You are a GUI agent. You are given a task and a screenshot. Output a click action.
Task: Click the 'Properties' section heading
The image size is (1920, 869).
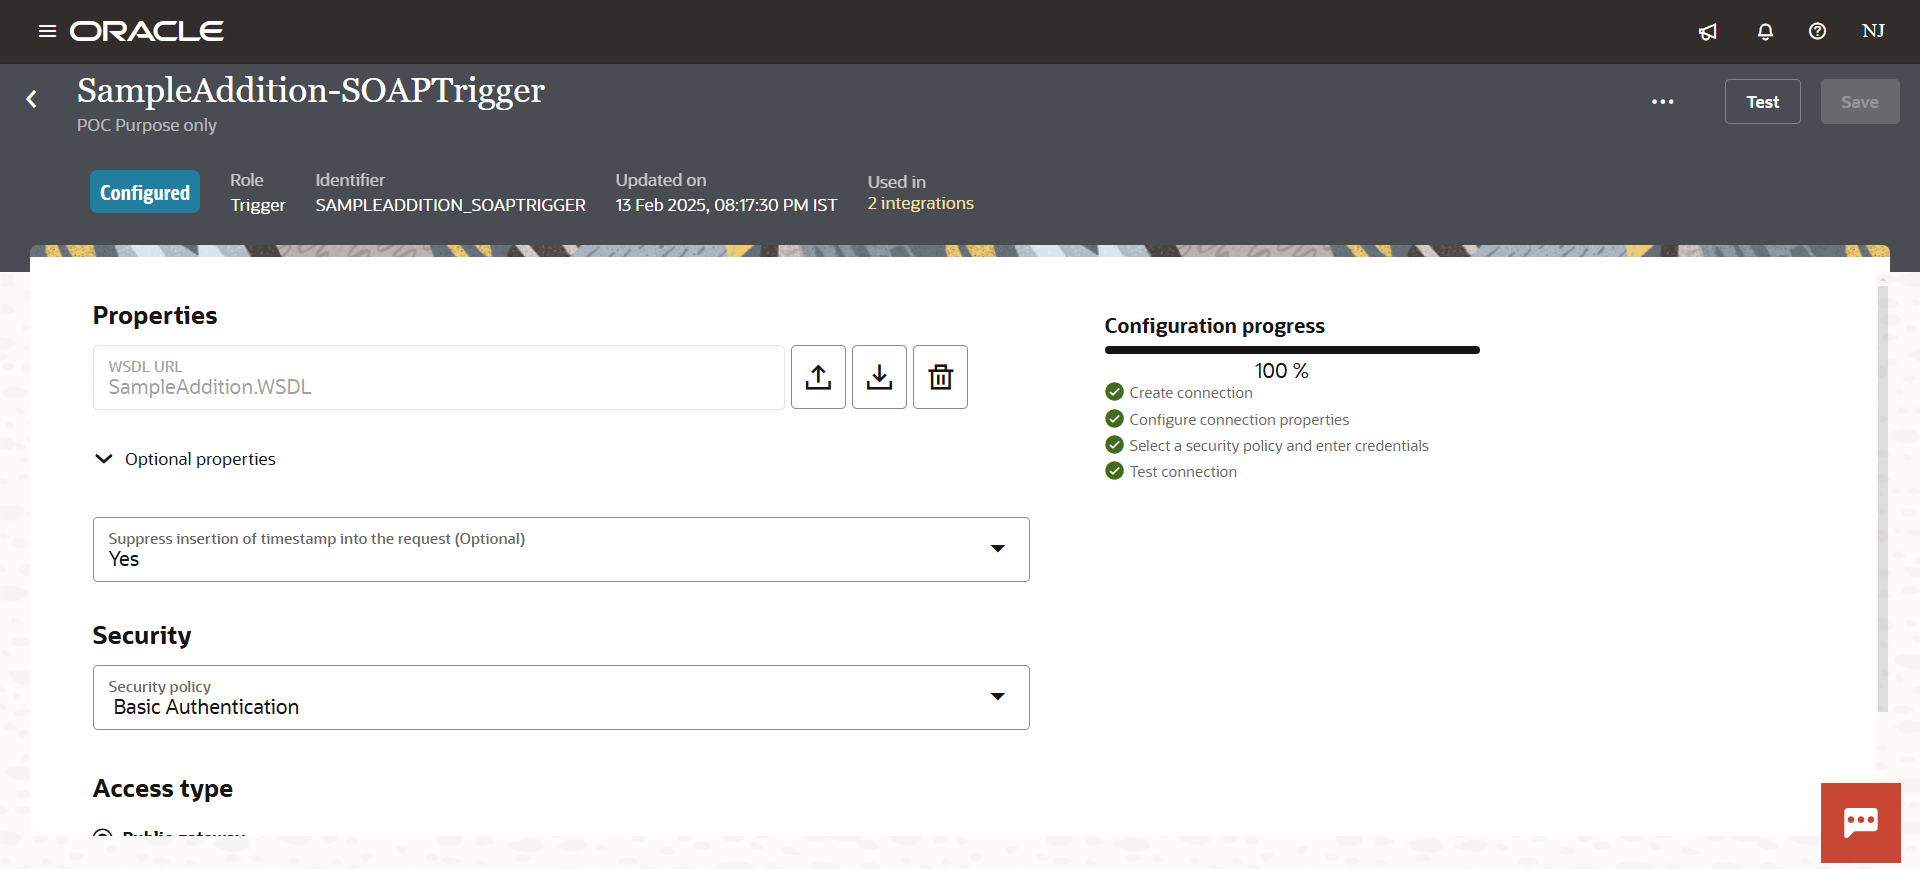pos(155,316)
